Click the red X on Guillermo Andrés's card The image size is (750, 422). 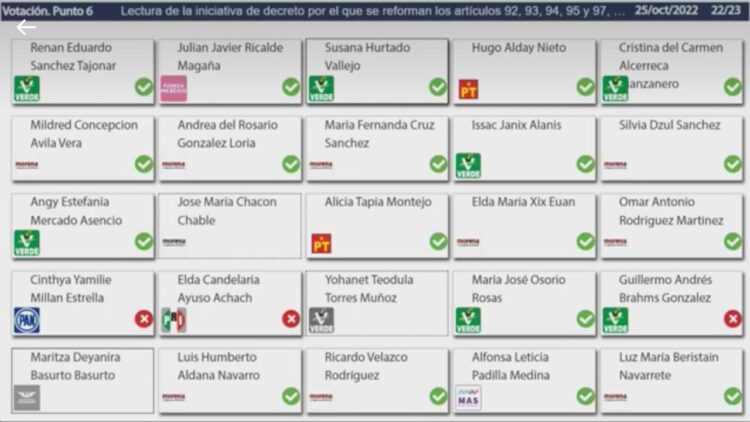732,319
